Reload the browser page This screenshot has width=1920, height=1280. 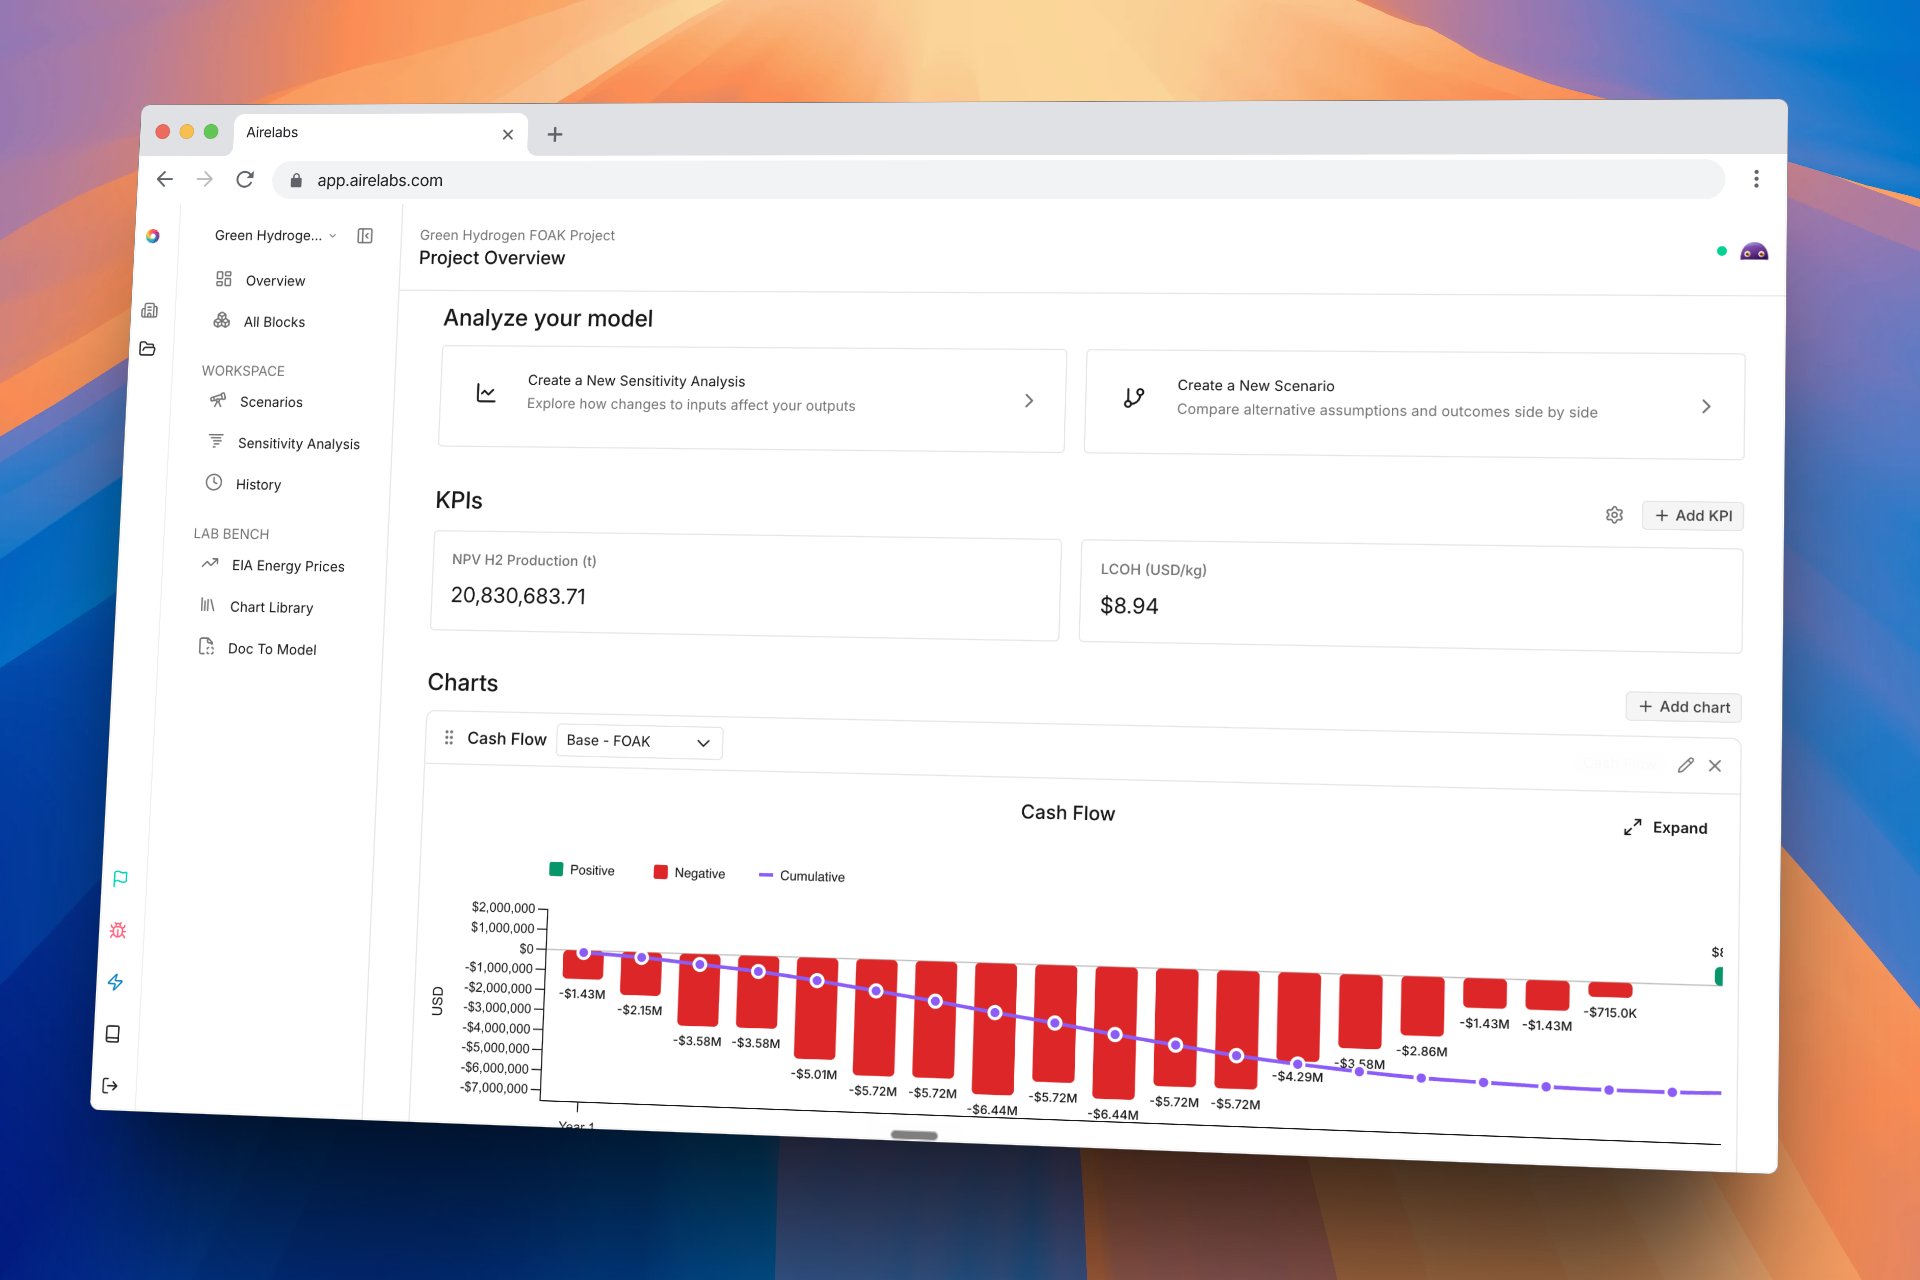[245, 179]
